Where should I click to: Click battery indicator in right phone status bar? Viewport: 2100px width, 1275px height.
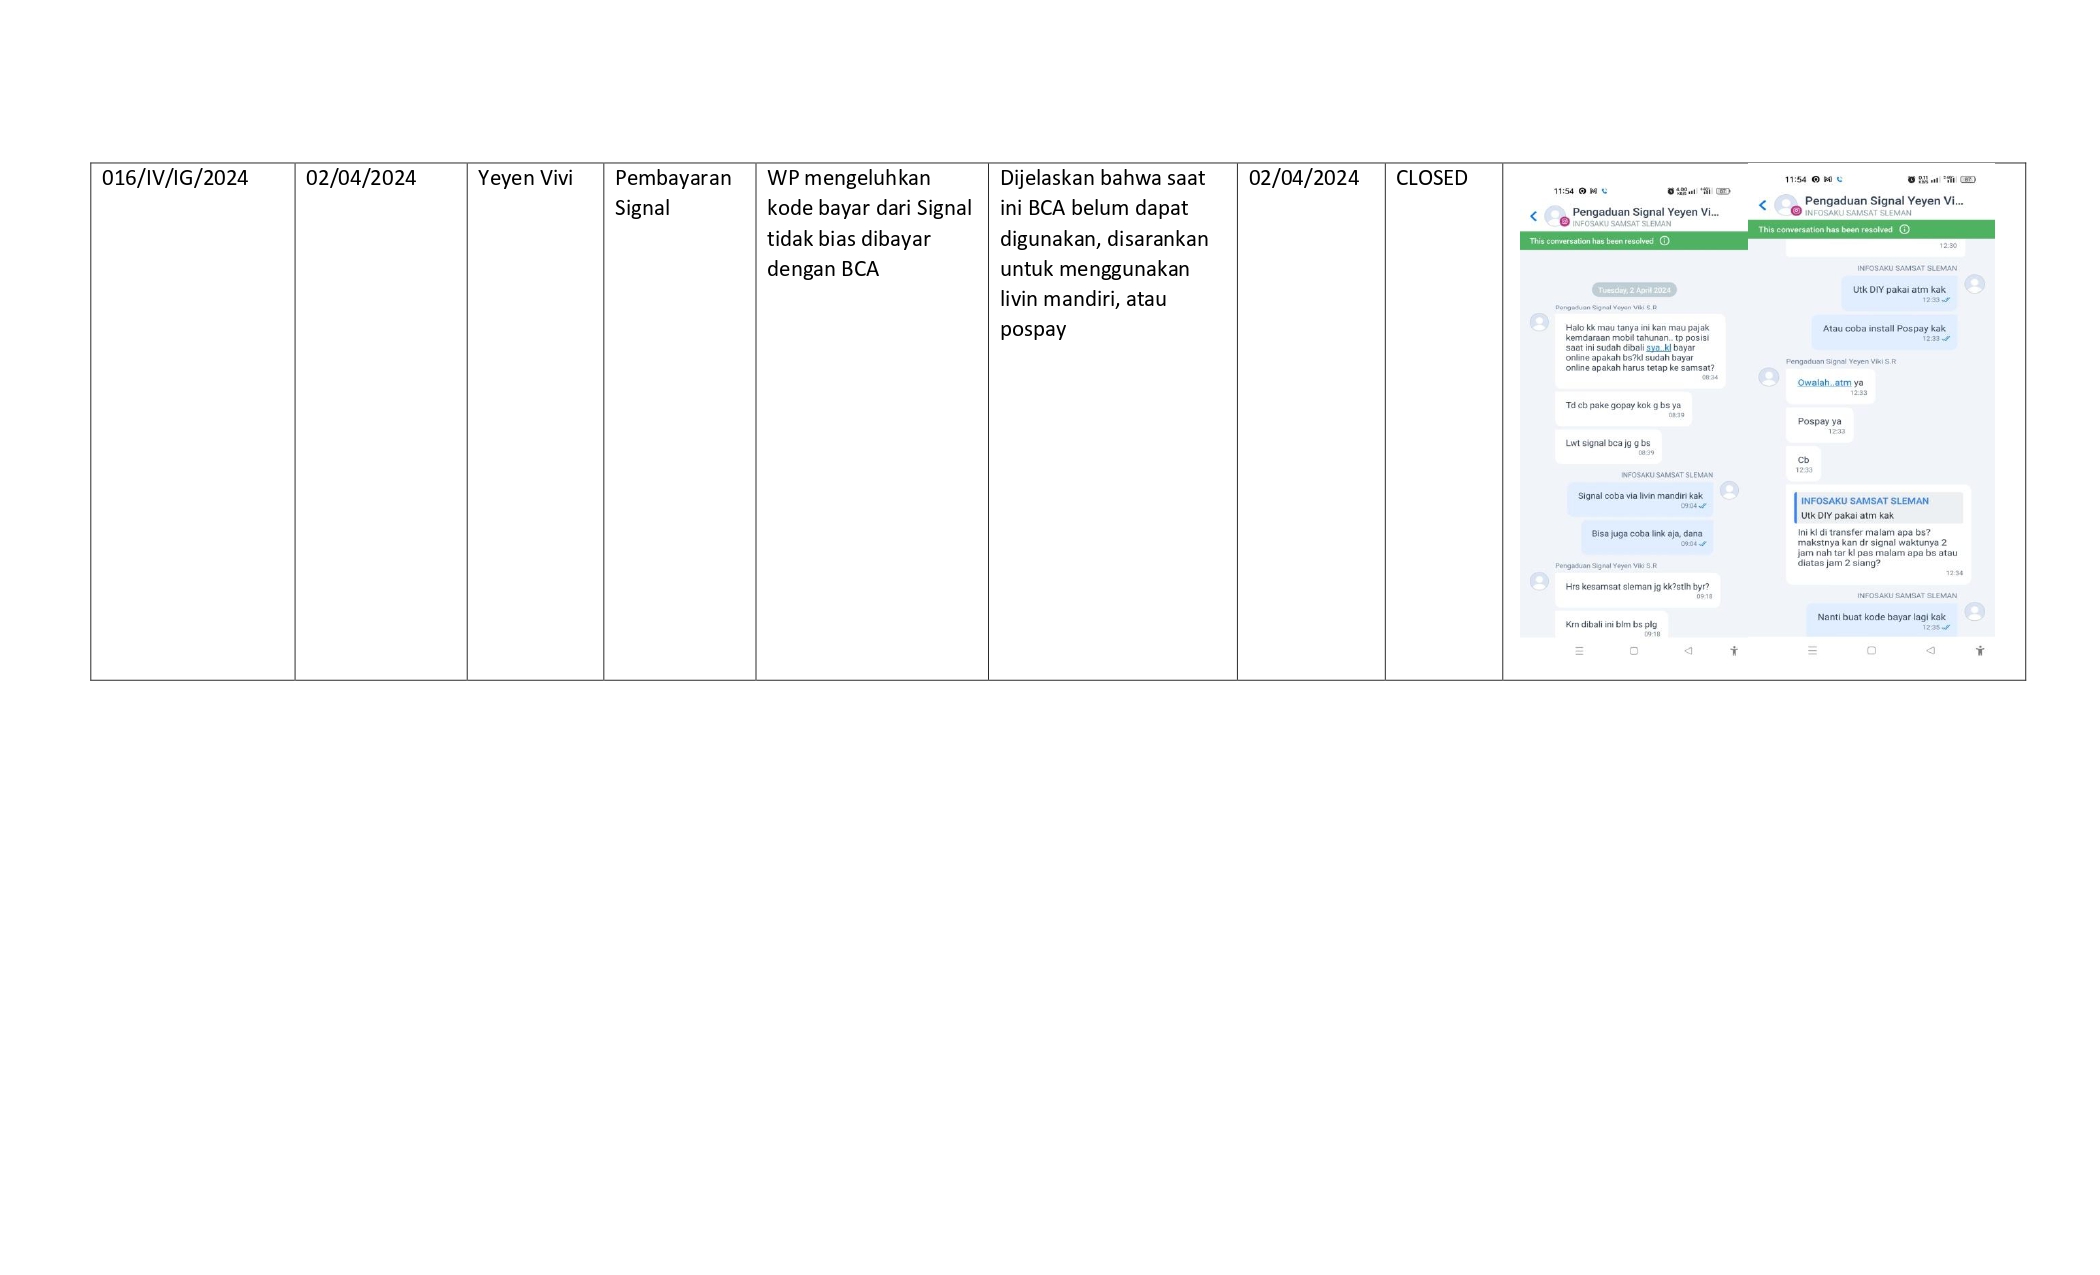pyautogui.click(x=1968, y=180)
